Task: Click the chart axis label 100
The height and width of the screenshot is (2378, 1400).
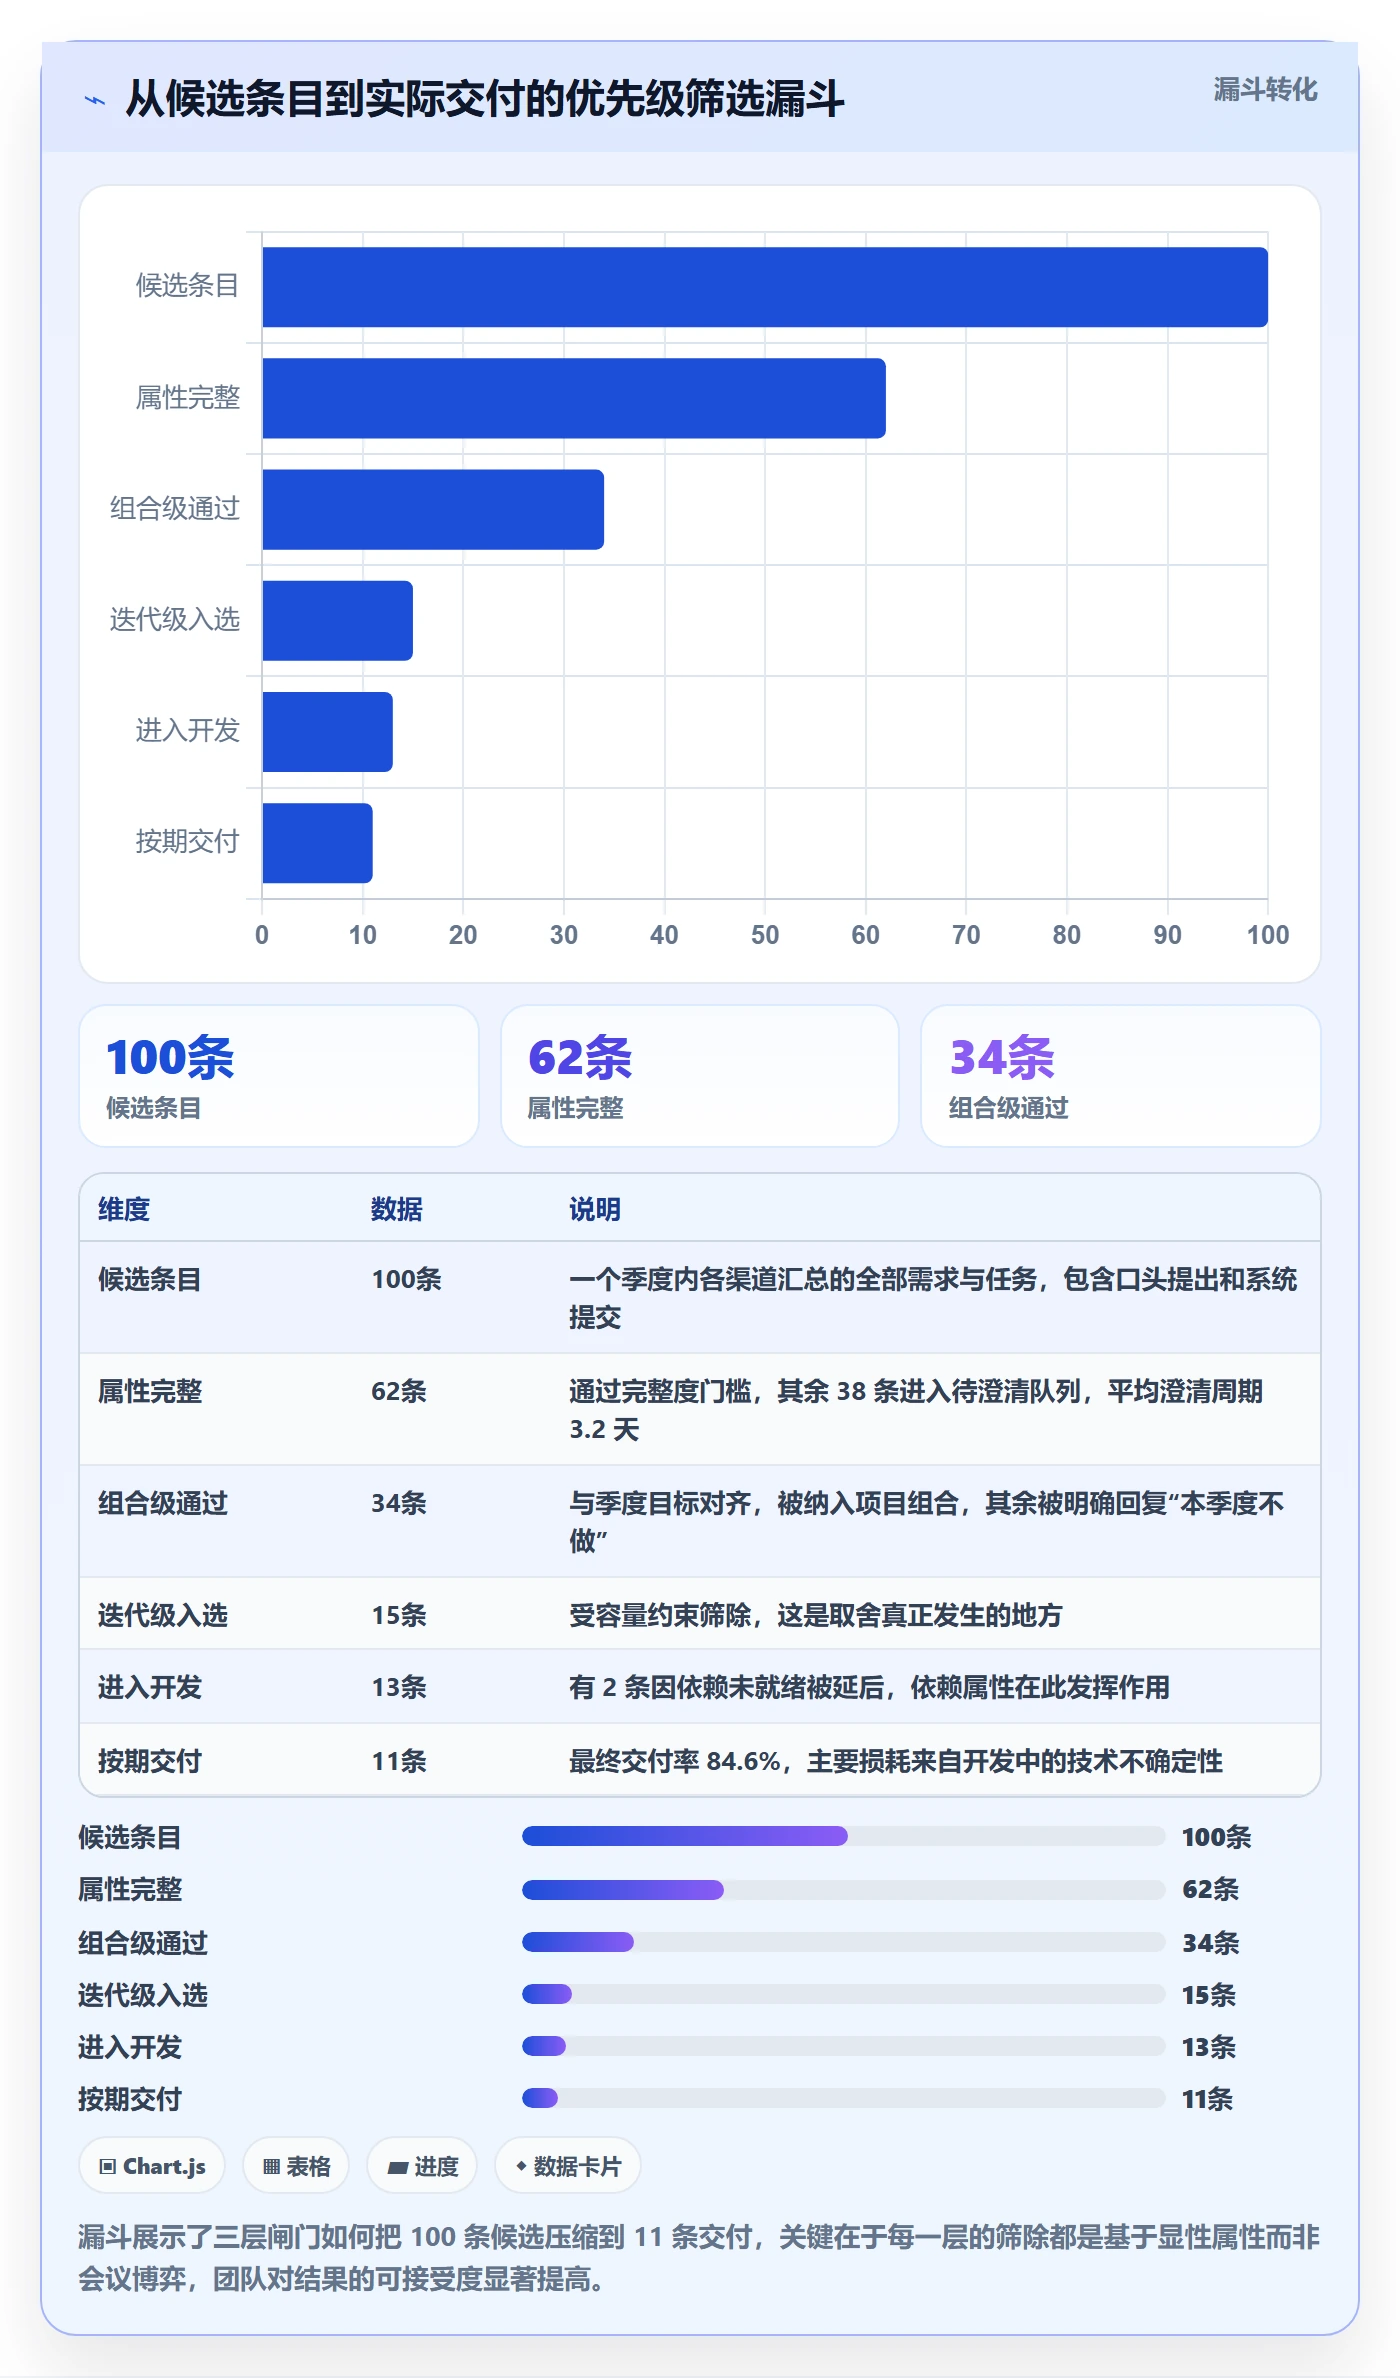Action: click(1268, 935)
